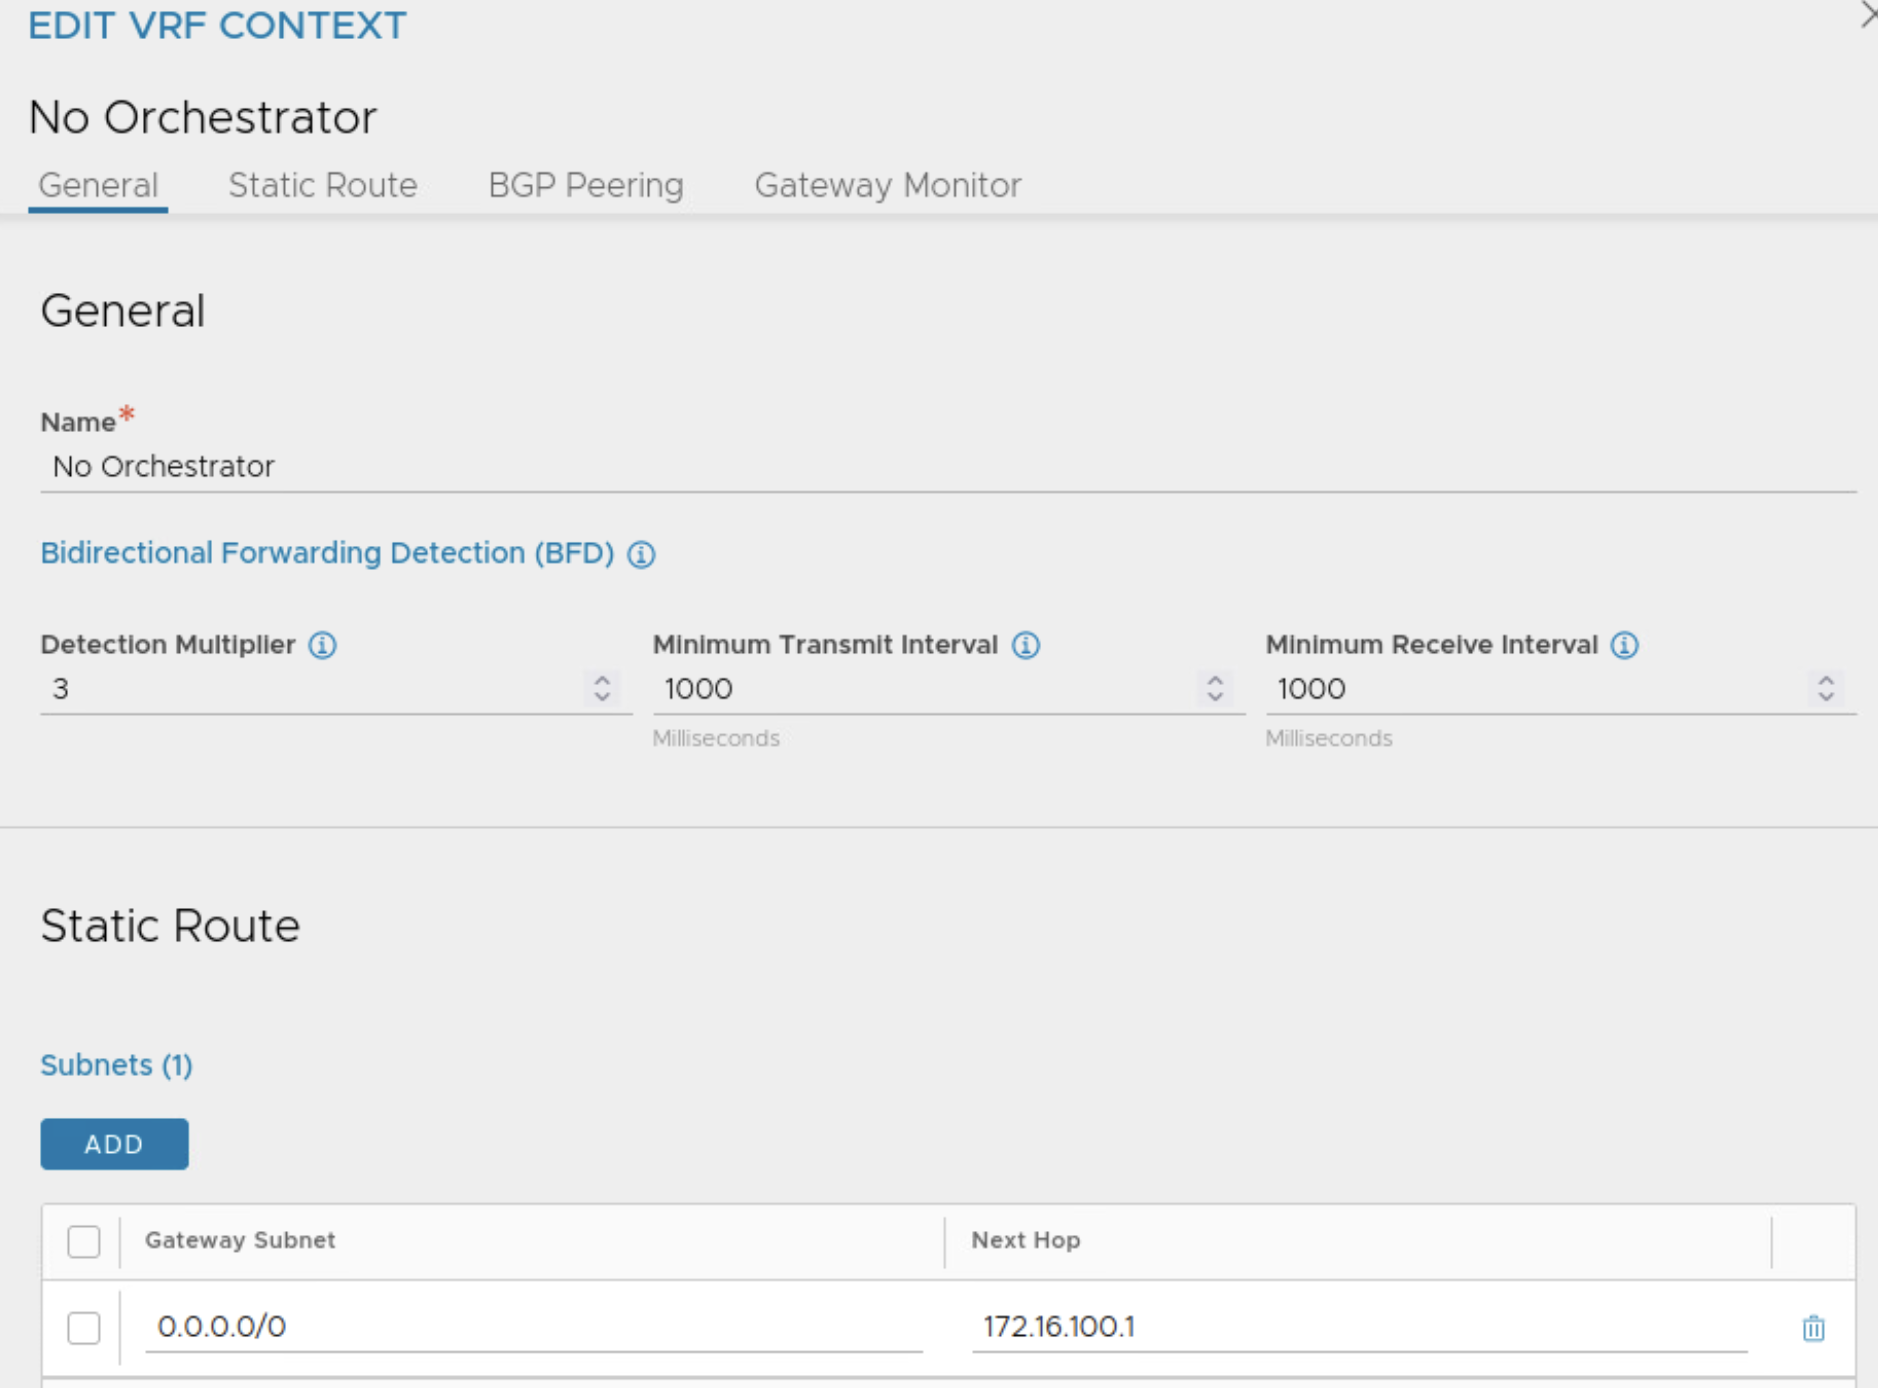Click the Minimum Receive Interval info icon
The image size is (1878, 1388).
click(1625, 645)
